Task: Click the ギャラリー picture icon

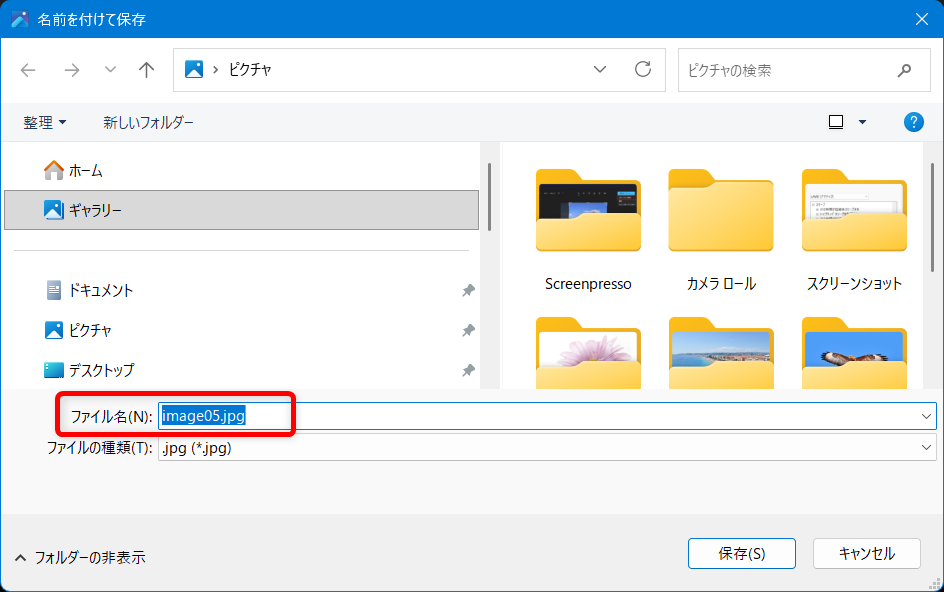Action: (54, 210)
